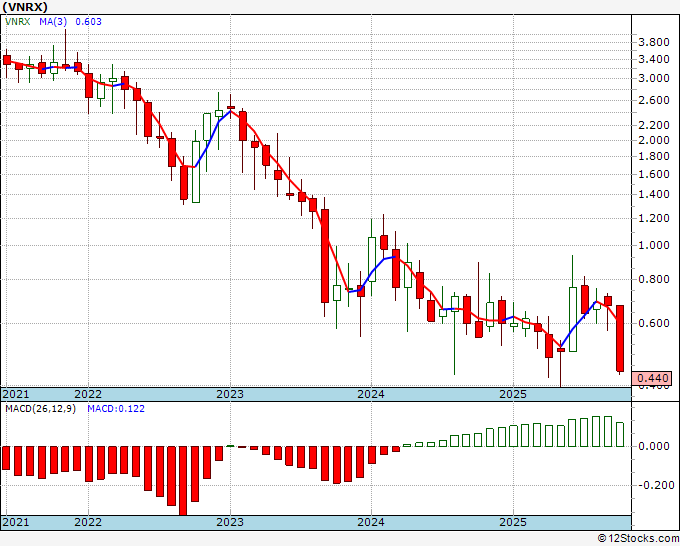Click the 1.200 price axis label
The width and height of the screenshot is (680, 546).
coord(654,218)
